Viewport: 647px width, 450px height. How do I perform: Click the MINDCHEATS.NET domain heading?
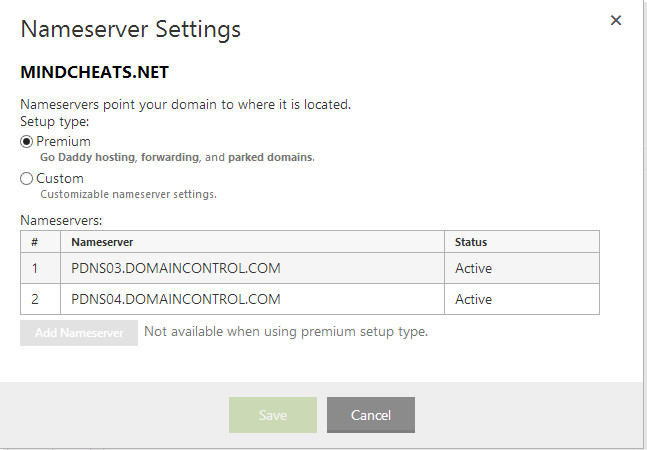(94, 72)
